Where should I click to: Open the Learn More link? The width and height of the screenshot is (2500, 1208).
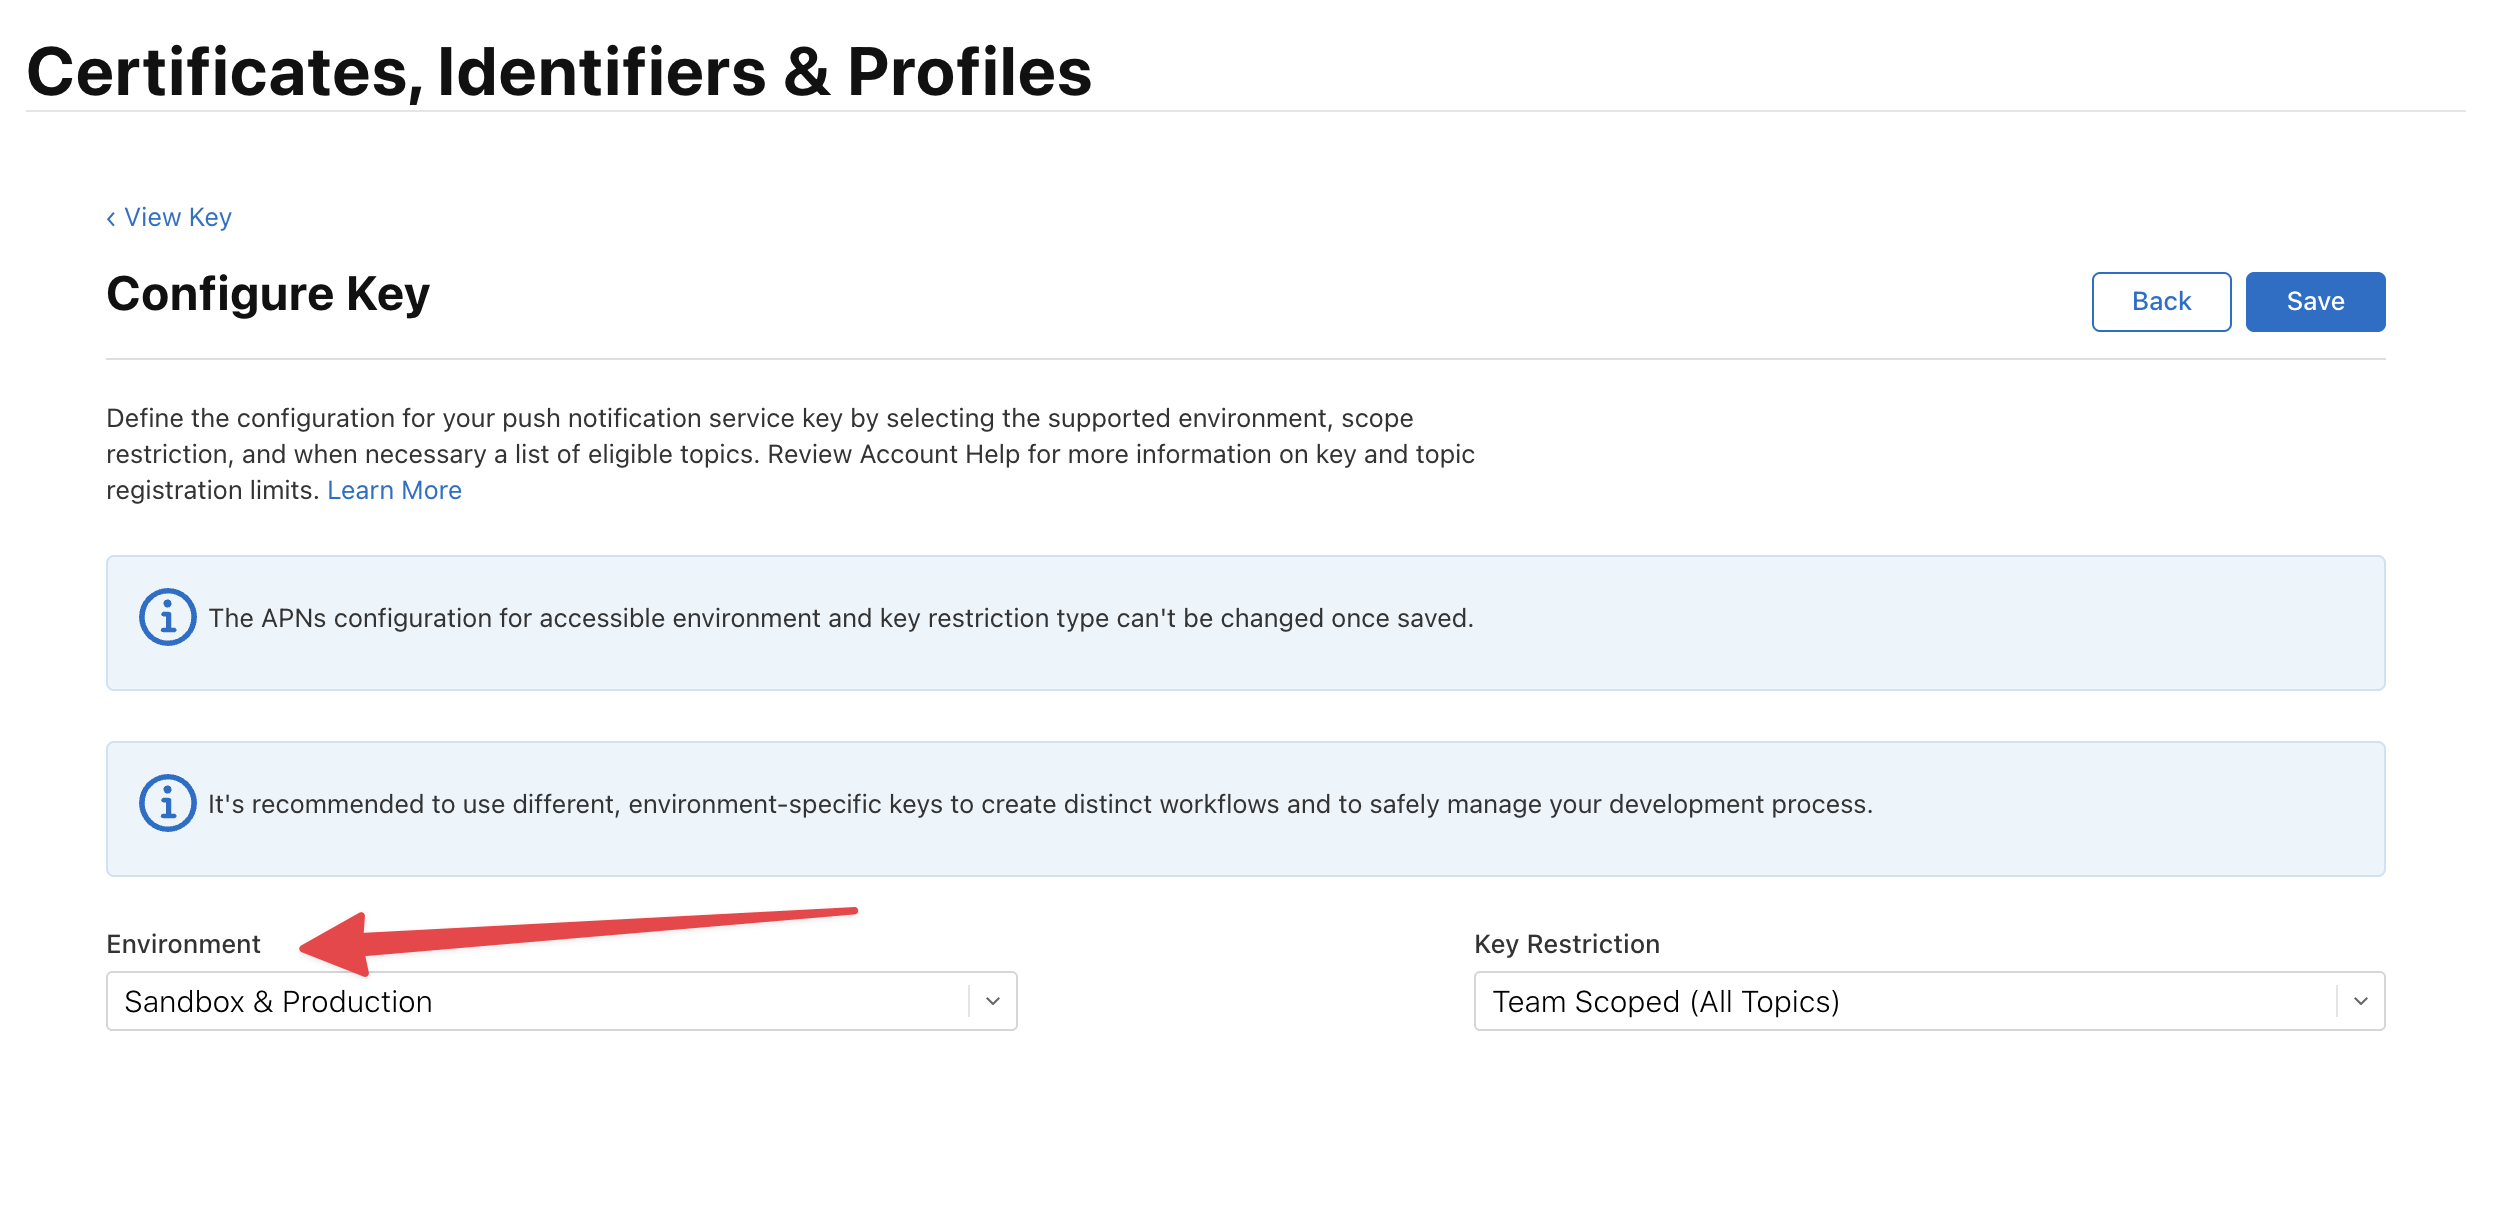(395, 489)
